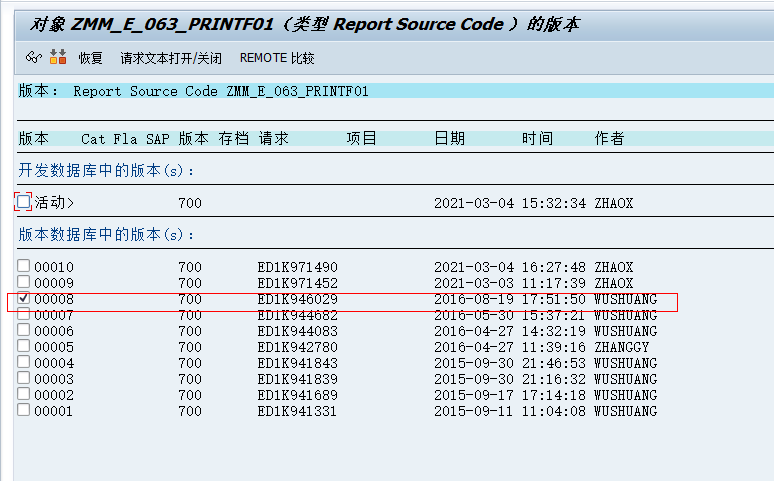Click request ED1K941331
Viewport: 774px width, 481px height.
(298, 411)
